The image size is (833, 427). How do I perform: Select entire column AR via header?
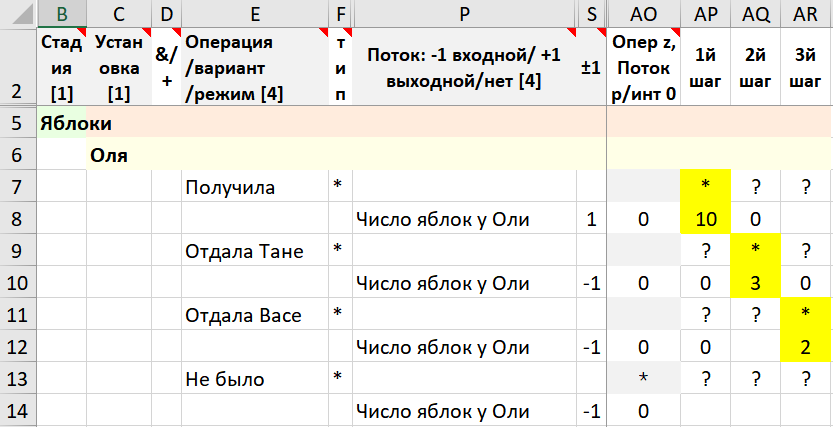tap(805, 13)
